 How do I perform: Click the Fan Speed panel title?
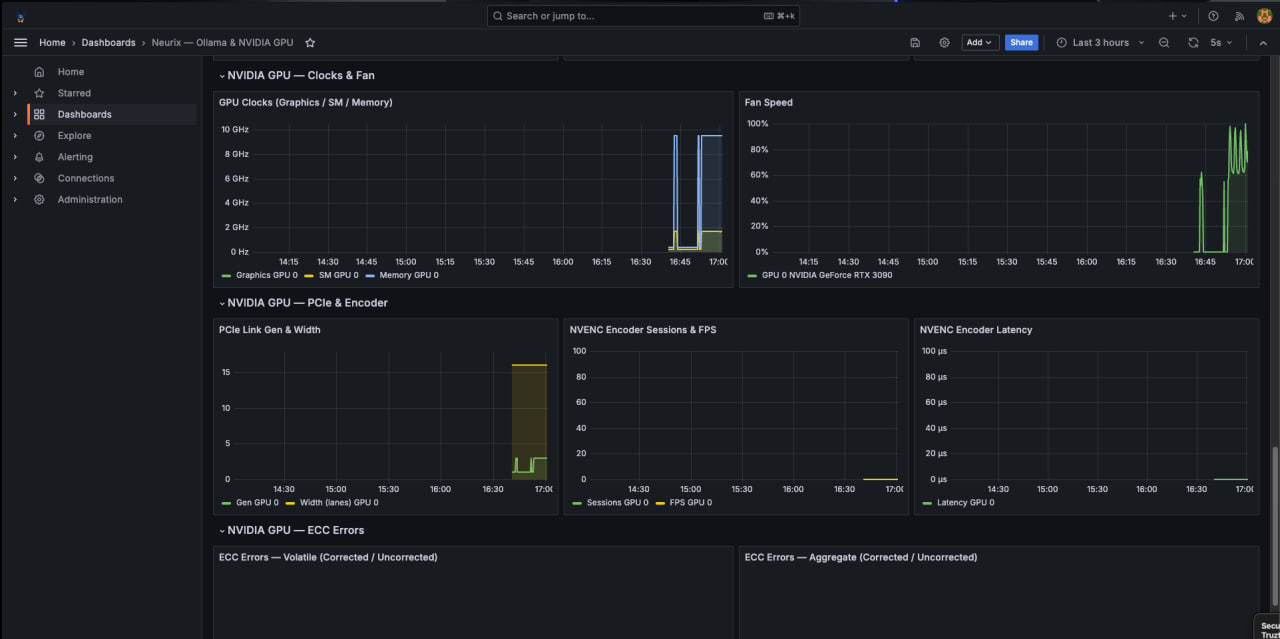tap(769, 102)
